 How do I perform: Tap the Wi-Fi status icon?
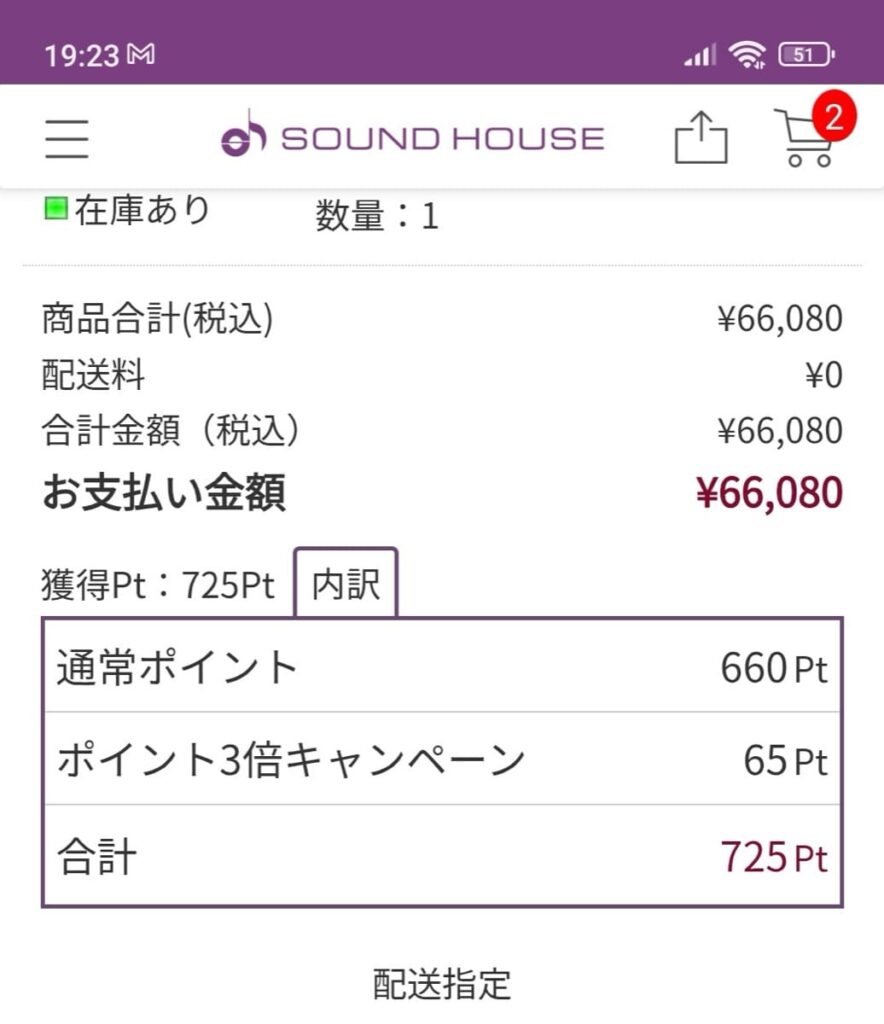click(x=747, y=54)
